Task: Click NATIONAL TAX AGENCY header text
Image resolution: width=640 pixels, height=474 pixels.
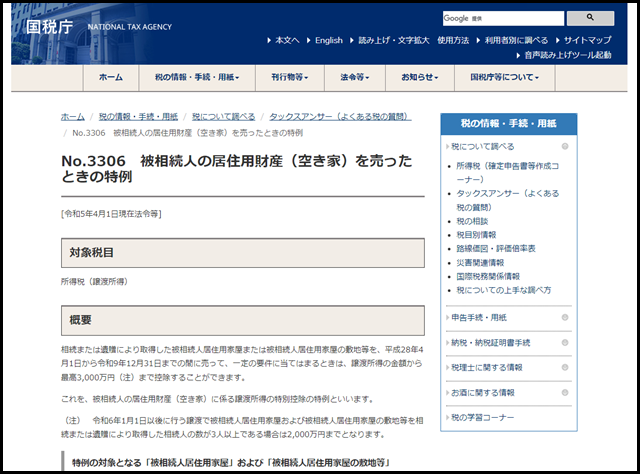Action: tap(129, 27)
